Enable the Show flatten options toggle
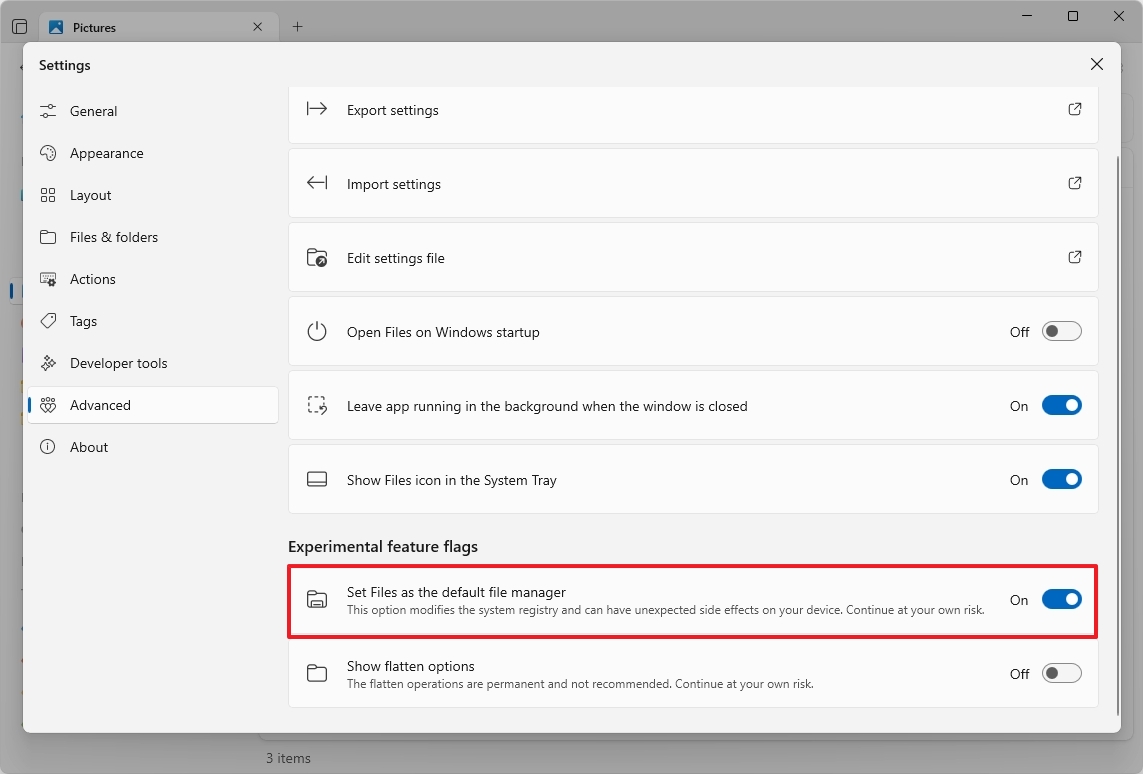Viewport: 1143px width, 774px height. pyautogui.click(x=1061, y=673)
